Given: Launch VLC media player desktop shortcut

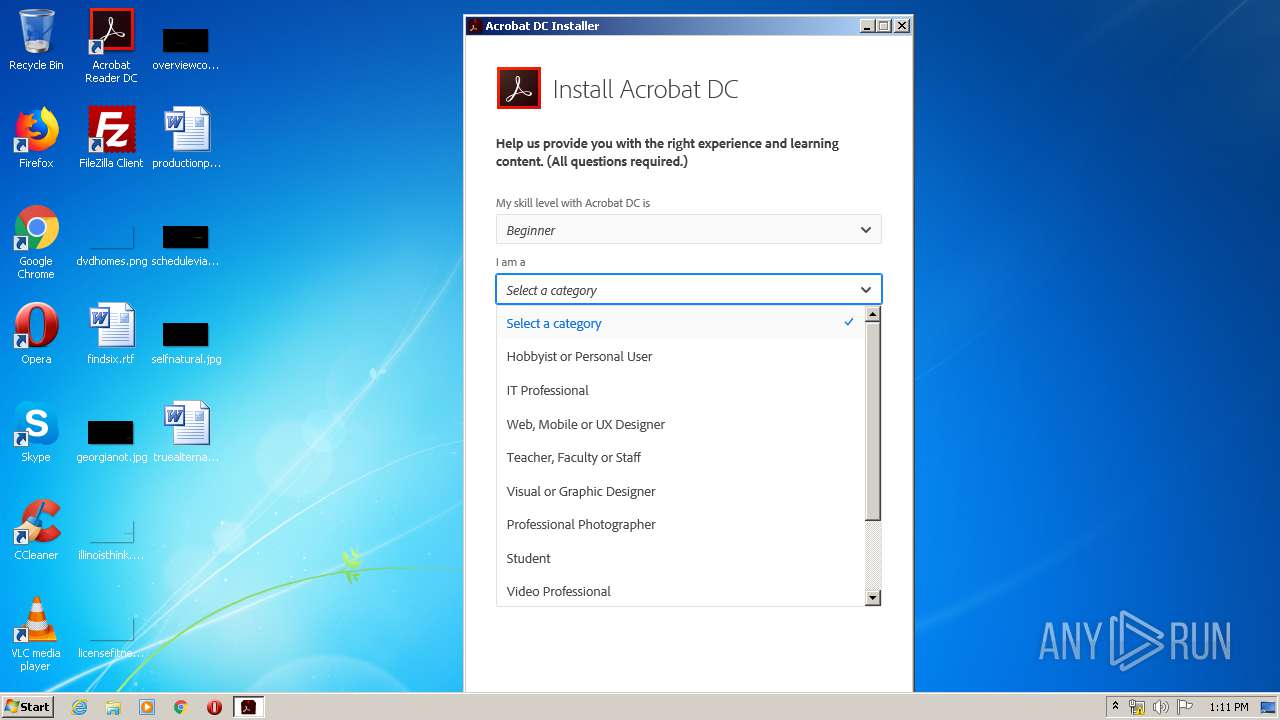Looking at the screenshot, I should click(x=36, y=634).
